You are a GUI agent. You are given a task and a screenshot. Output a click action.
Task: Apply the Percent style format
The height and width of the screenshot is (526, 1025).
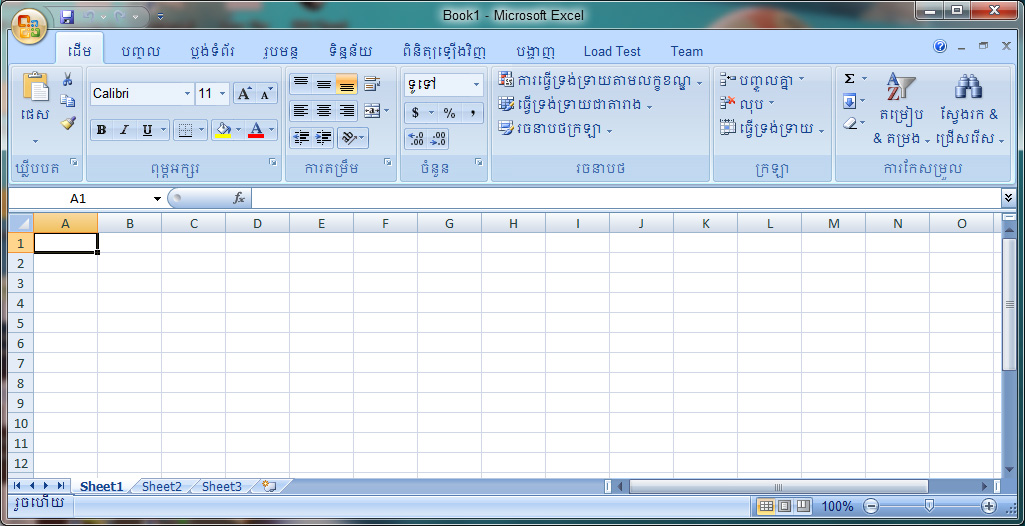(449, 113)
